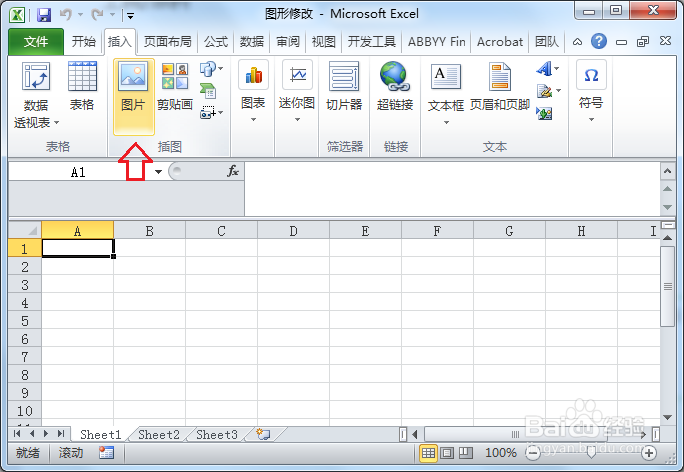Expand the PivotTable dropdown arrow

pyautogui.click(x=56, y=123)
